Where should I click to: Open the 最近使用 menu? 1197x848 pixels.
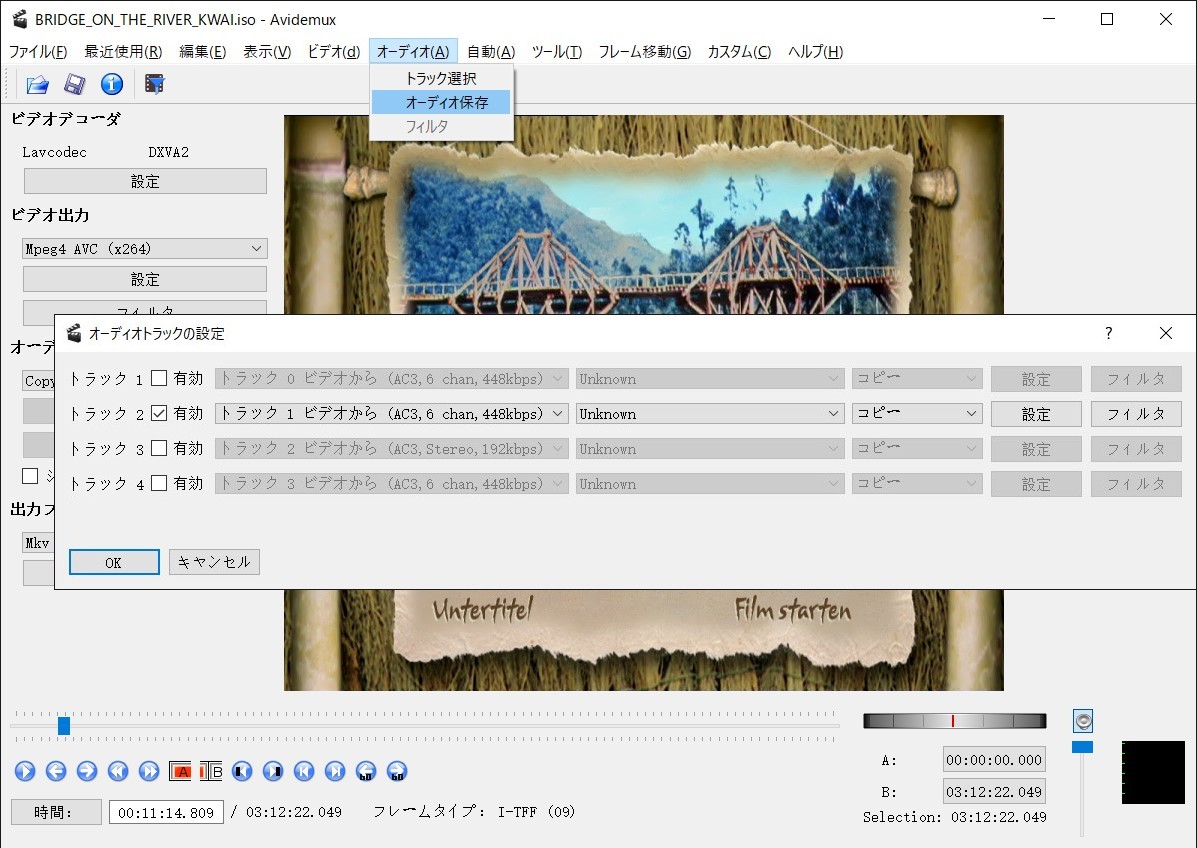click(123, 51)
